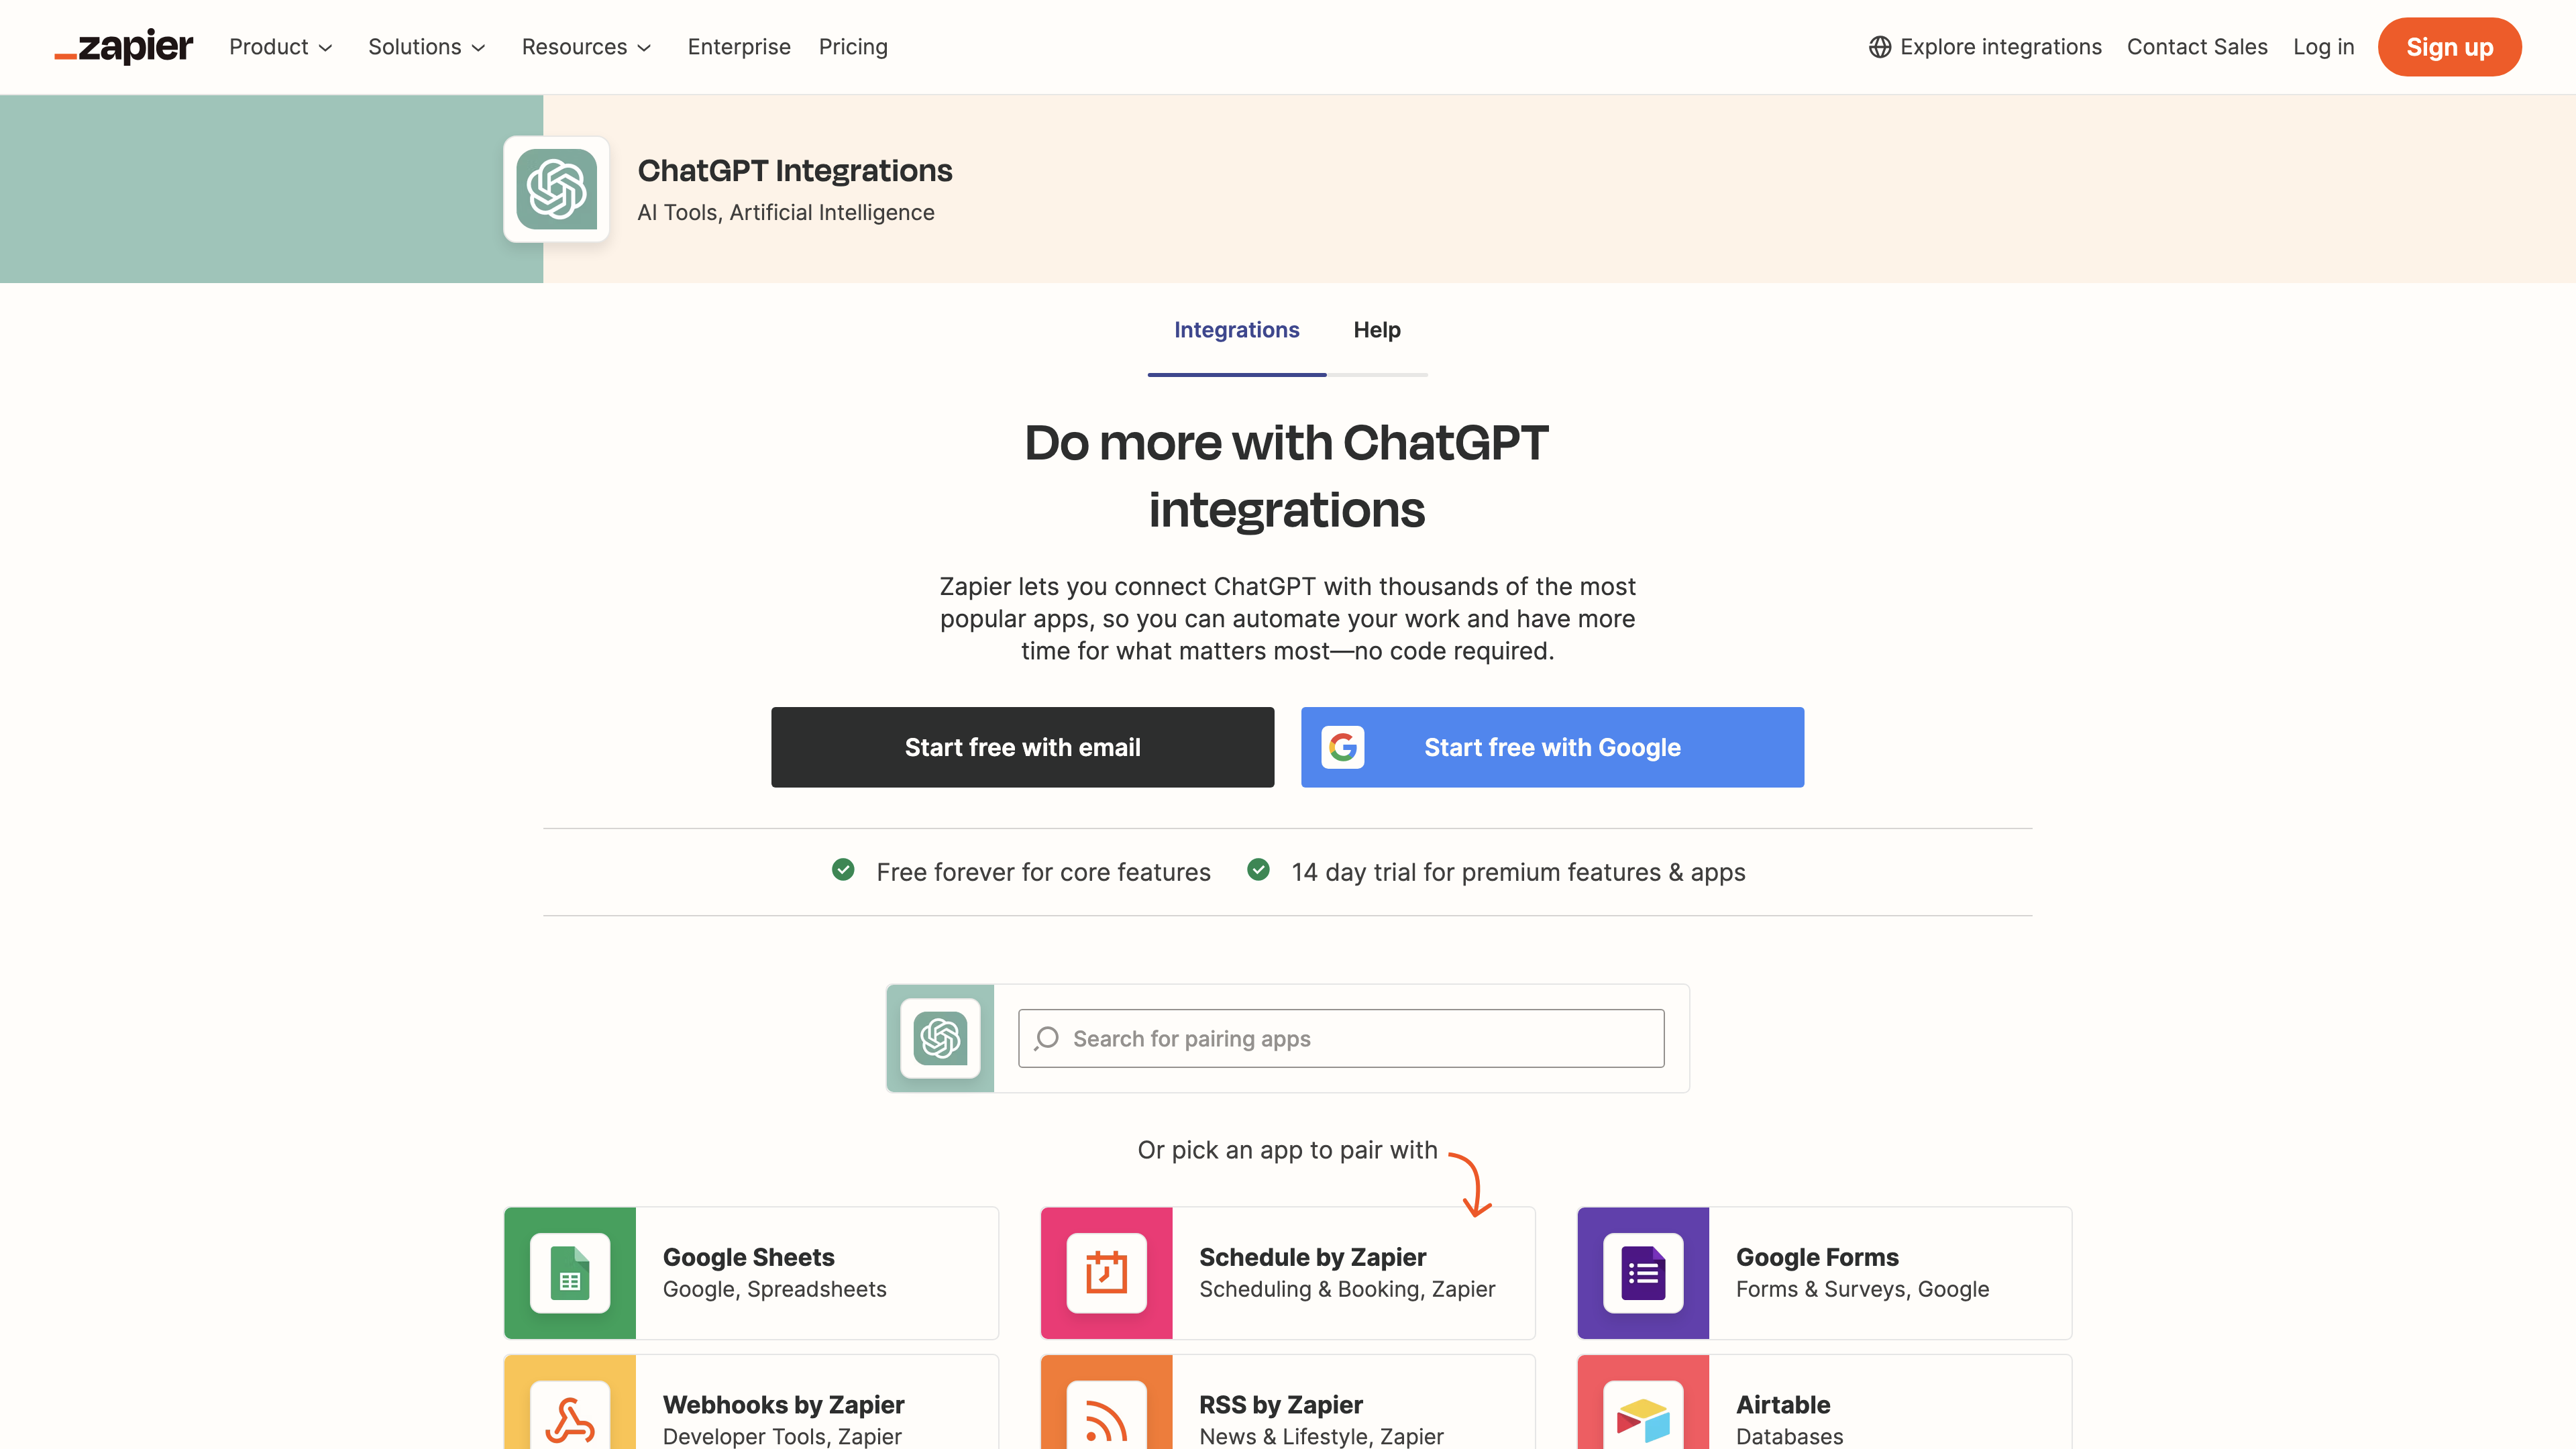Click 'Forms & Surveys, Google' text
The width and height of the screenshot is (2576, 1449).
click(1862, 1289)
